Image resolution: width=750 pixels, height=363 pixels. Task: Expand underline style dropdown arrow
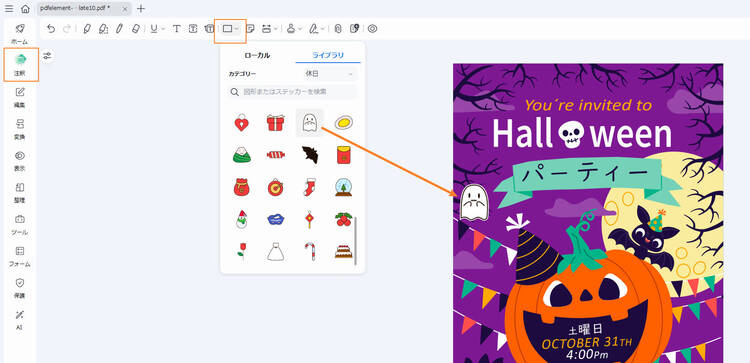(x=163, y=29)
